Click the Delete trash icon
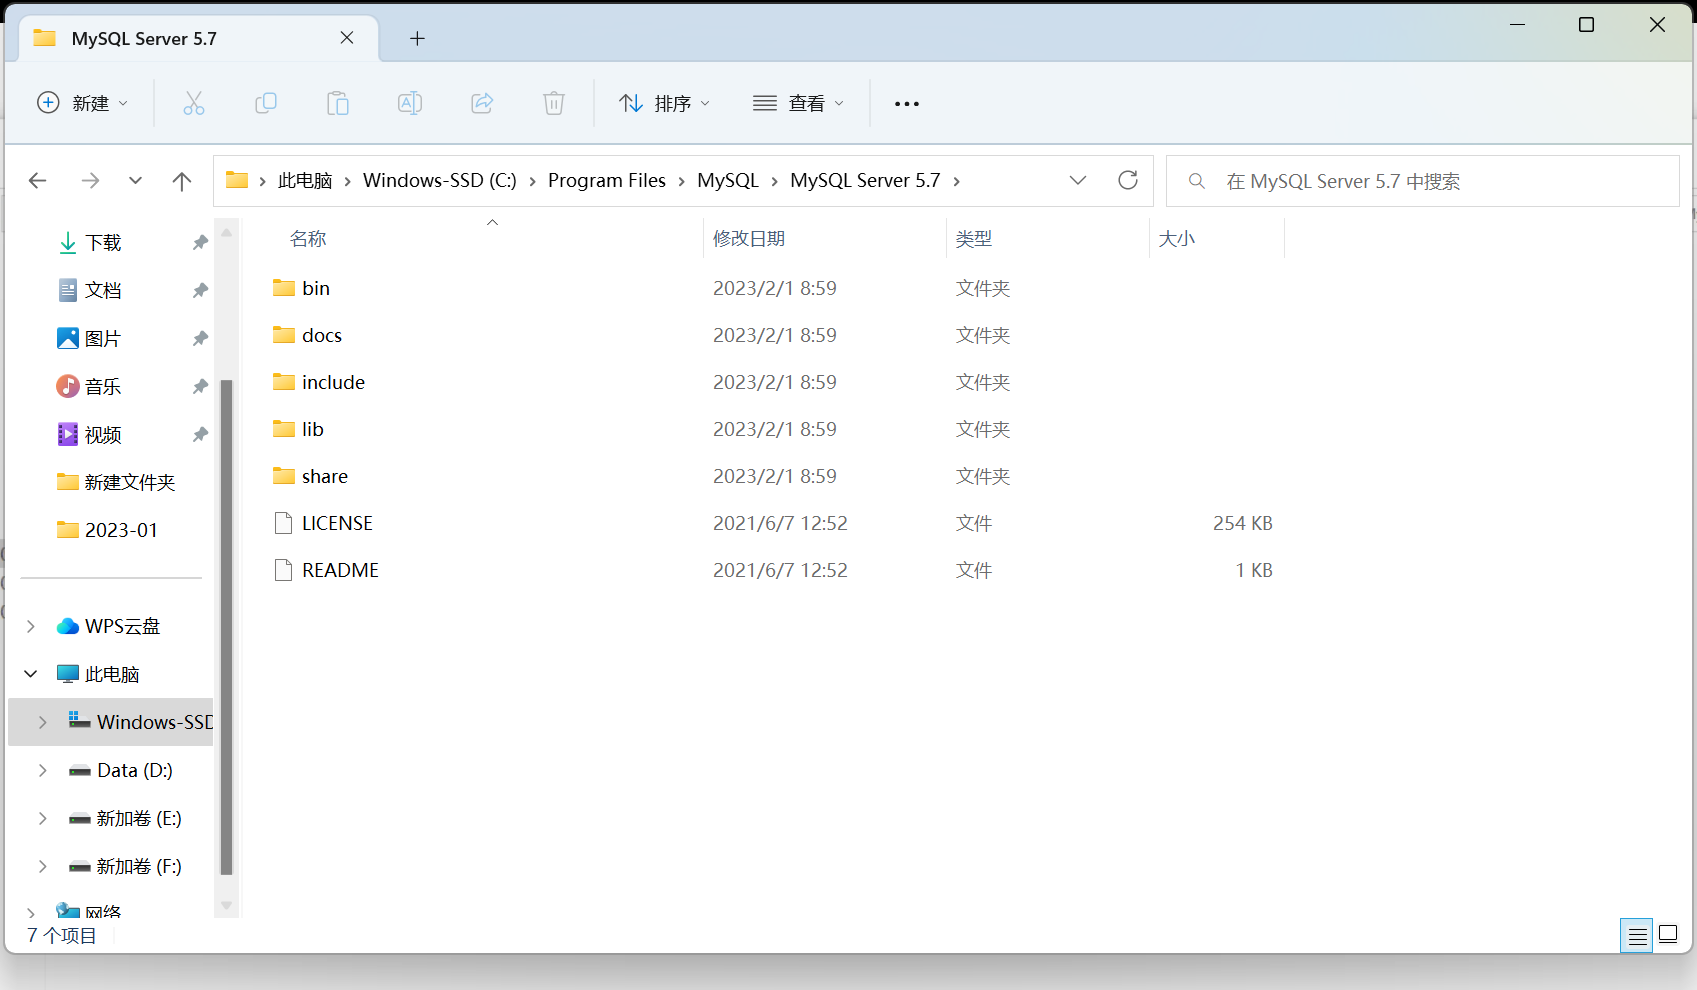The image size is (1697, 990). pyautogui.click(x=554, y=103)
